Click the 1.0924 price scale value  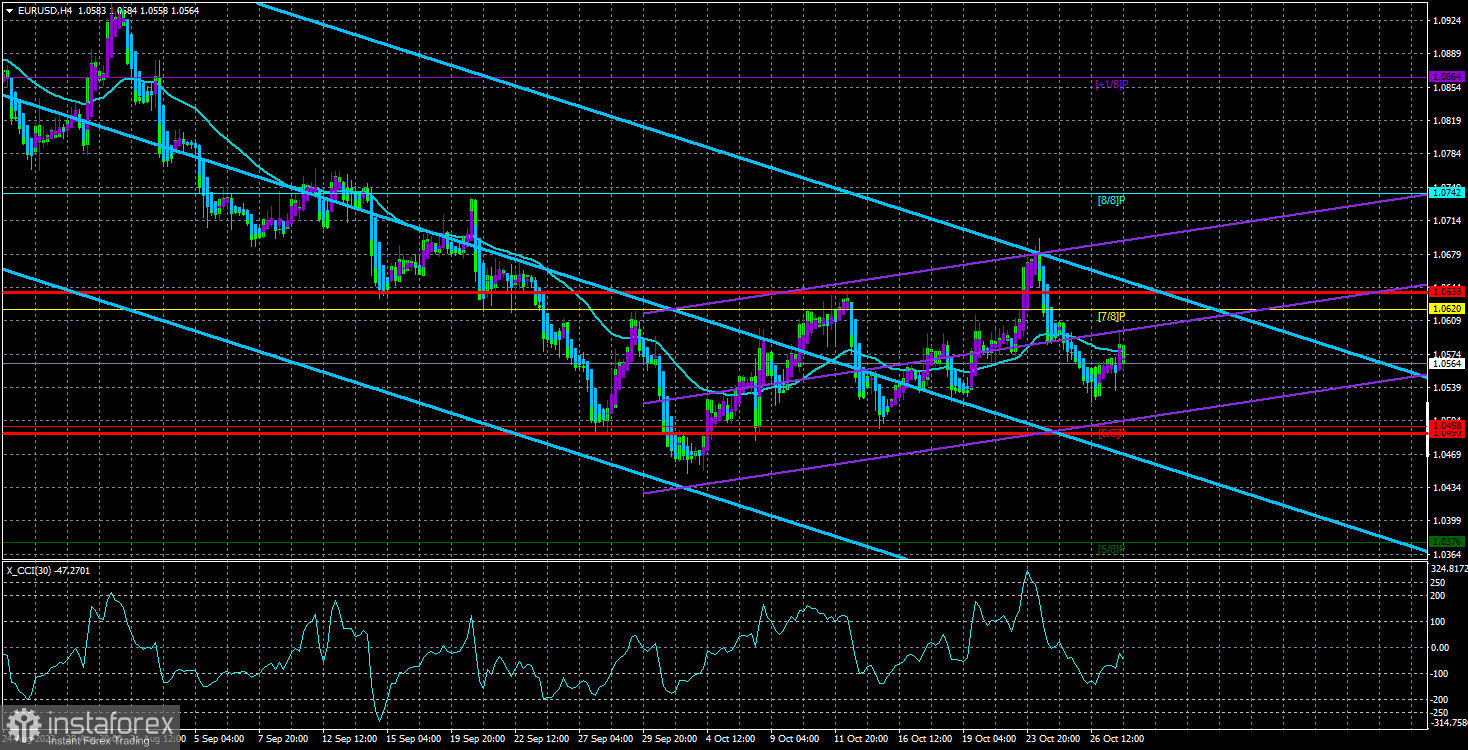tap(1447, 20)
